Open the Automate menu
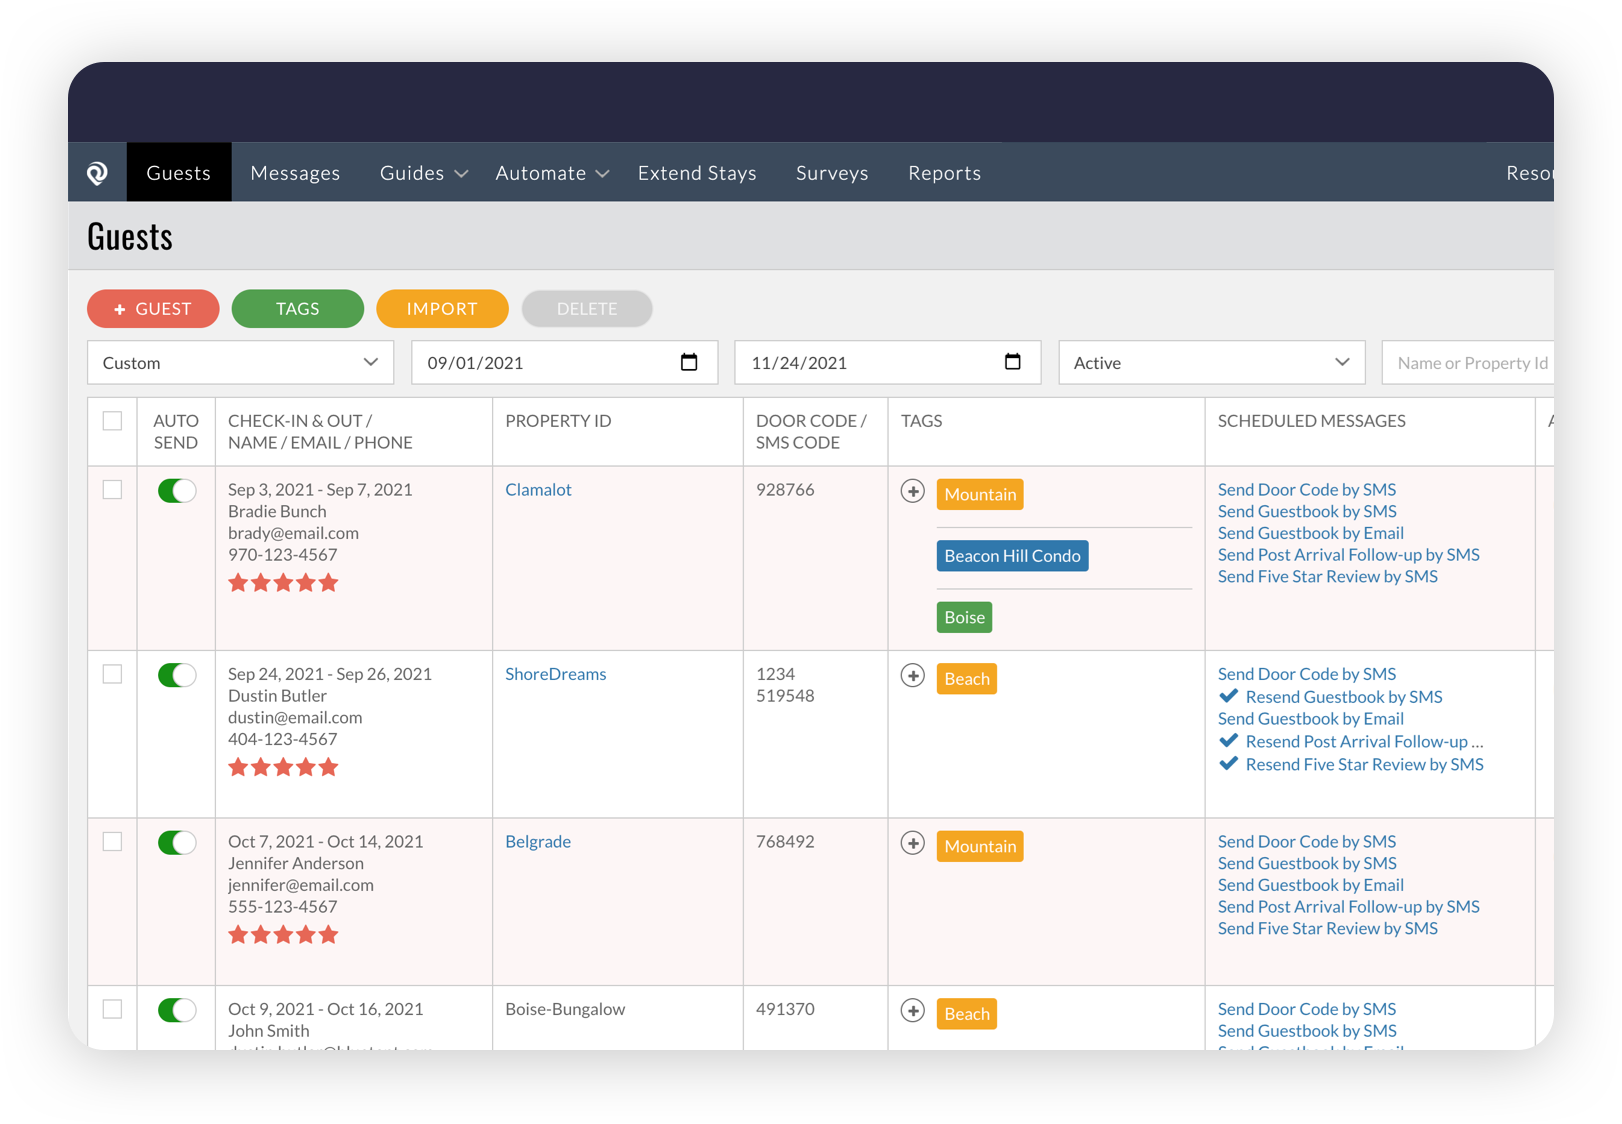 point(552,173)
